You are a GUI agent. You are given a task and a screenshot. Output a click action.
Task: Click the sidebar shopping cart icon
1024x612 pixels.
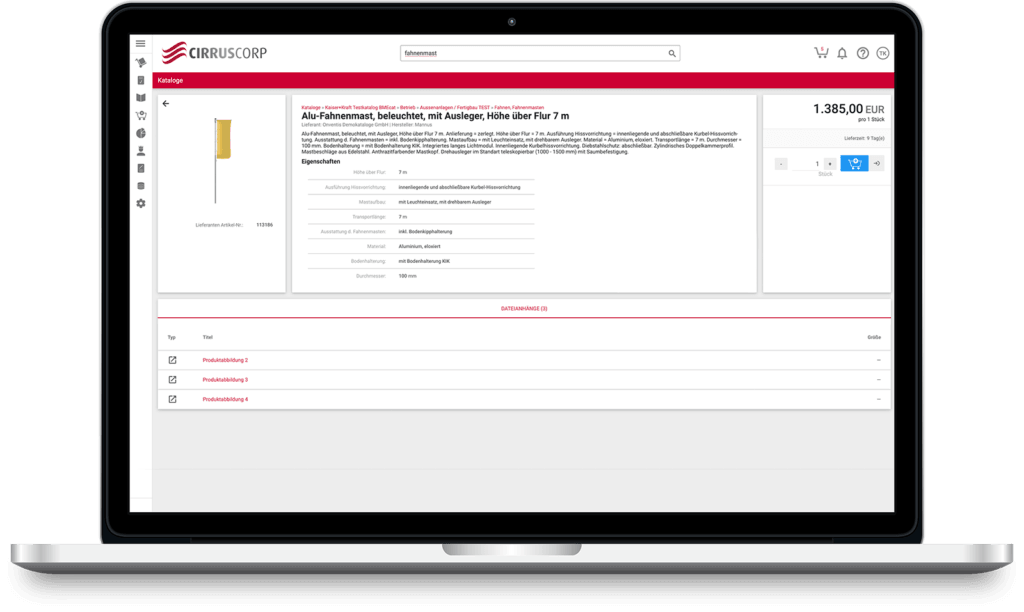(141, 115)
